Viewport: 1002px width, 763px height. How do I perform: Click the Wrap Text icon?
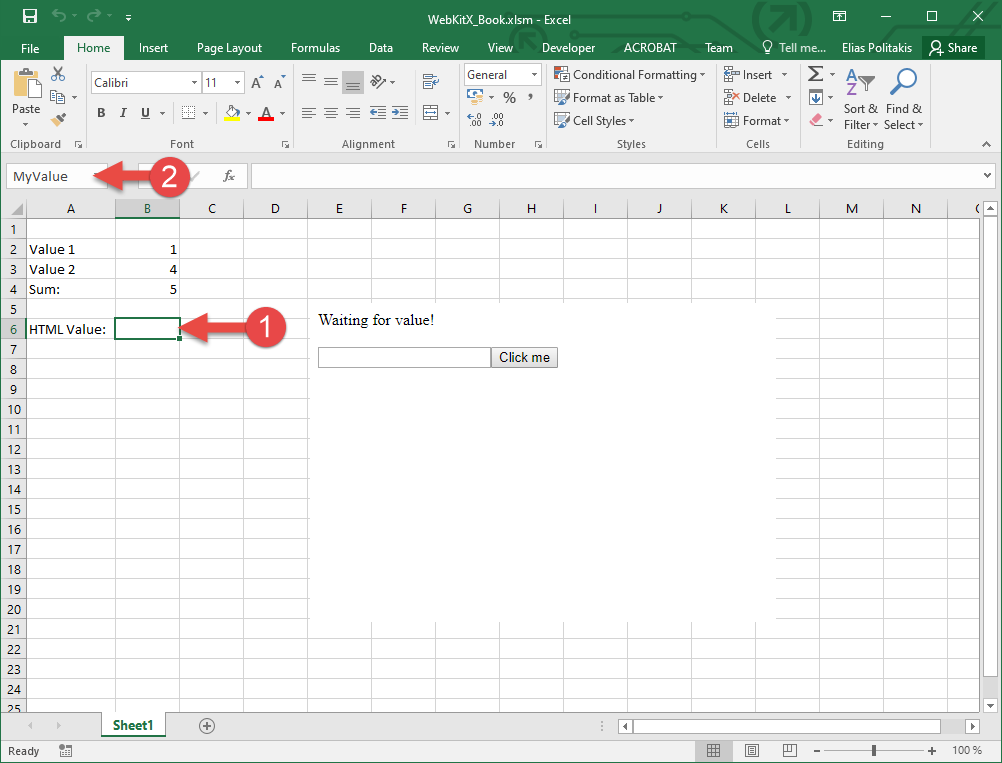431,81
